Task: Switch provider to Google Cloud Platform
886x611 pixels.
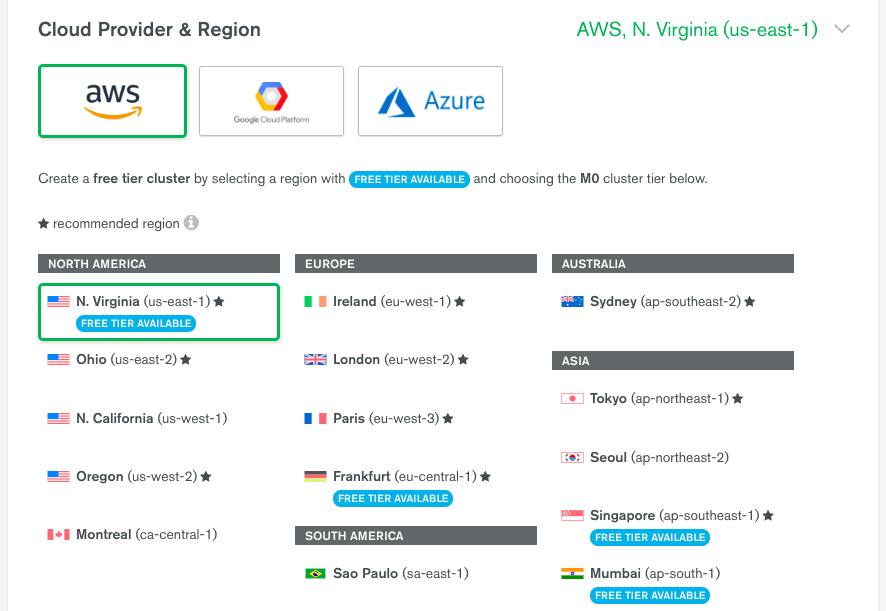Action: pos(270,100)
